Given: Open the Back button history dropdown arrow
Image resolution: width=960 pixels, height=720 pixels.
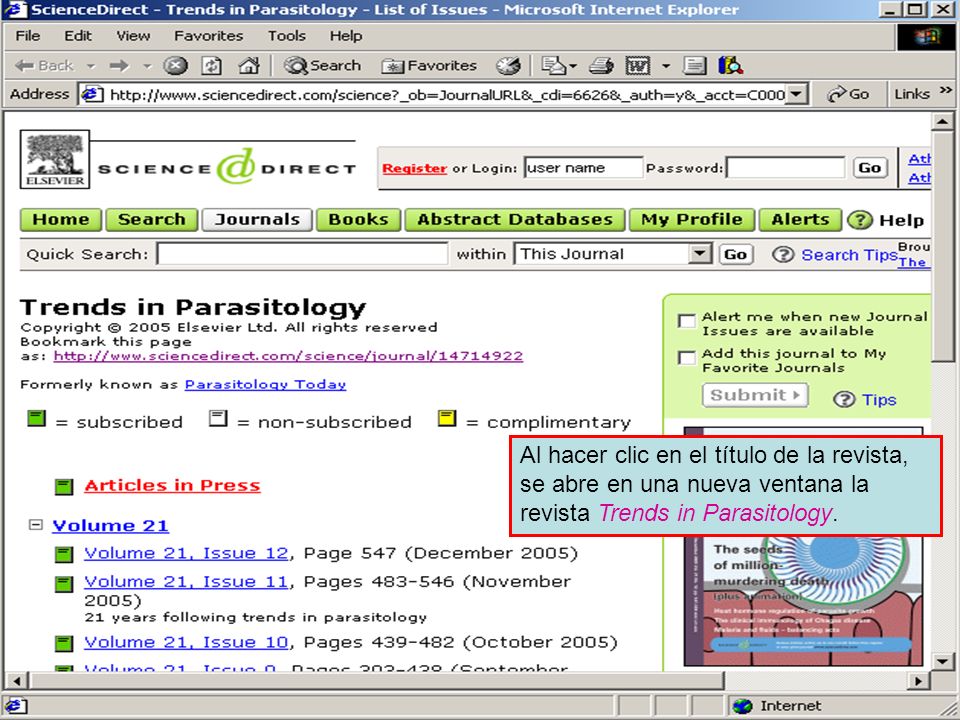Looking at the screenshot, I should [91, 66].
